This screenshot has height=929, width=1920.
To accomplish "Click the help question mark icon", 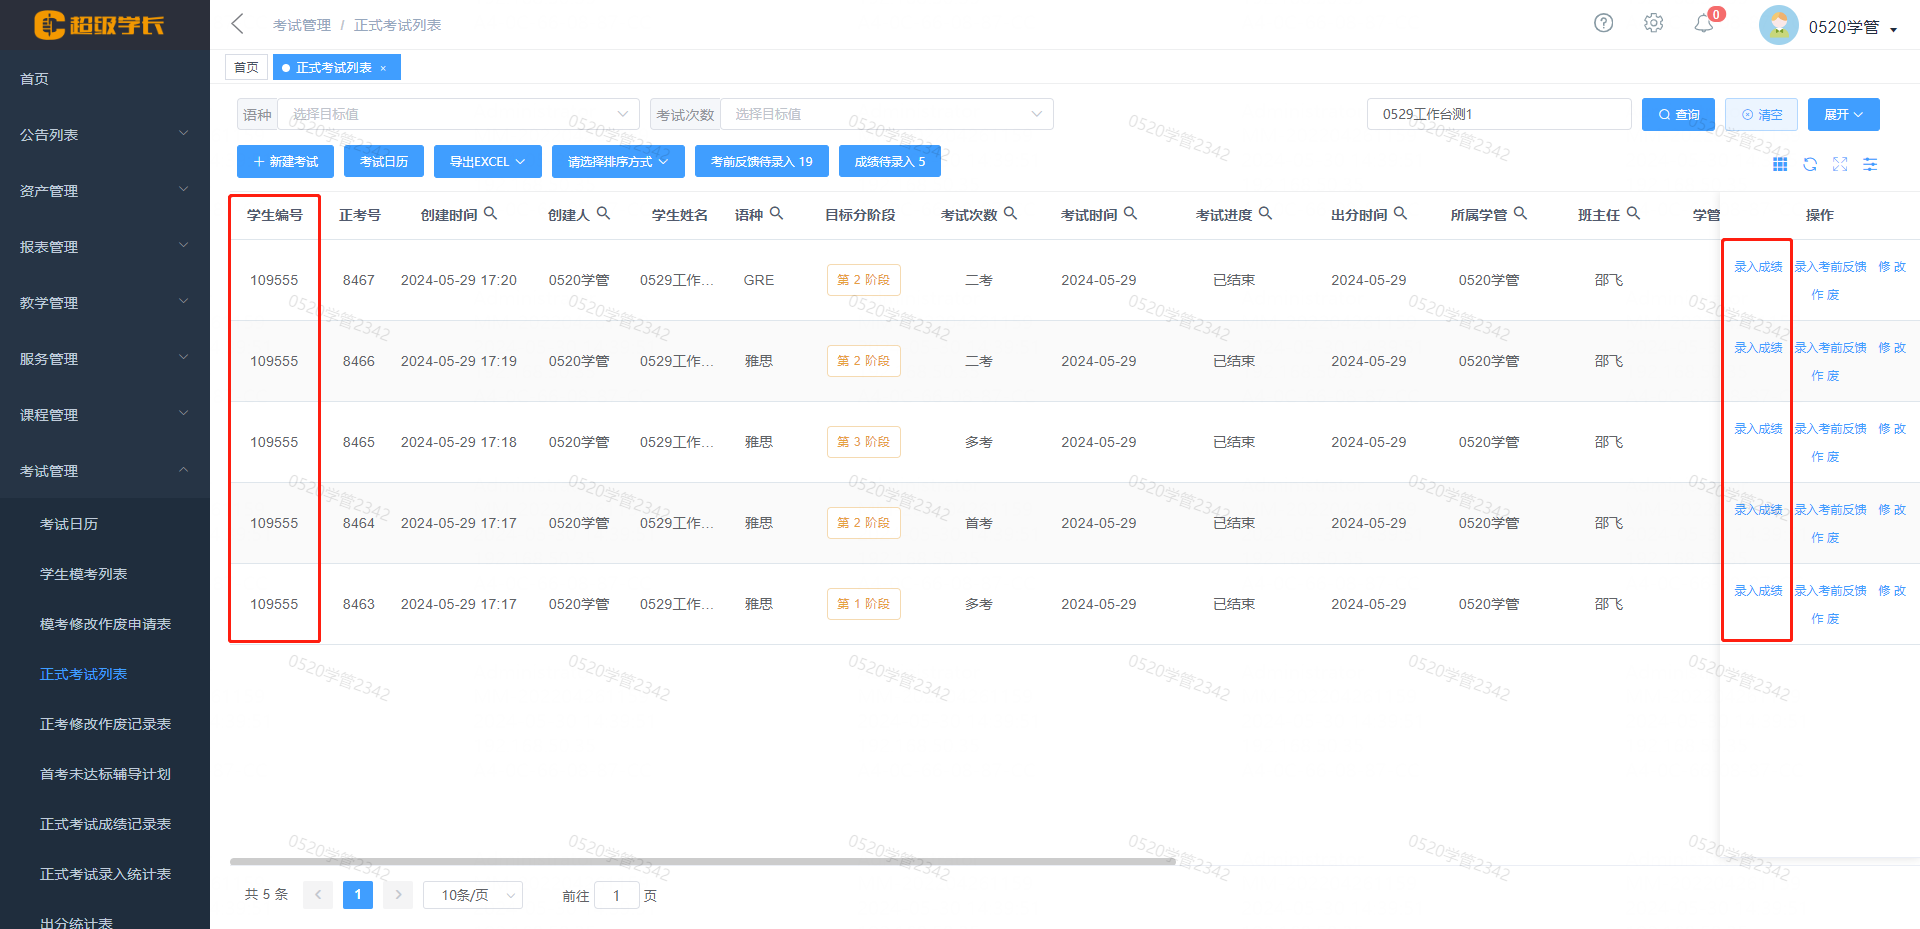I will pos(1603,23).
